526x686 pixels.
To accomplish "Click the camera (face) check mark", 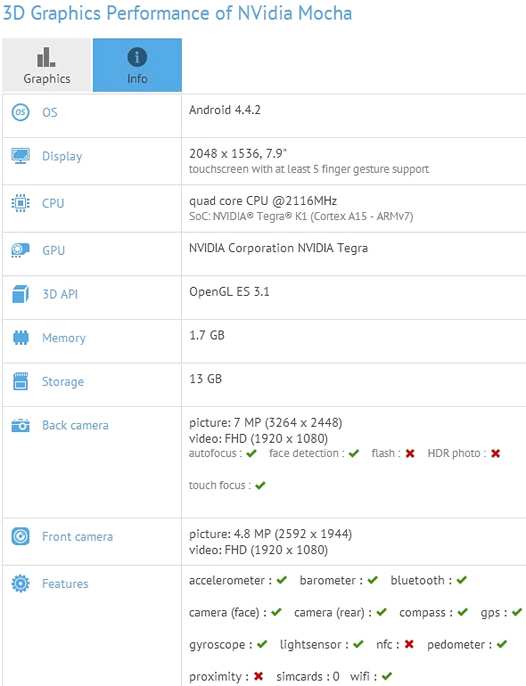I will (x=276, y=612).
